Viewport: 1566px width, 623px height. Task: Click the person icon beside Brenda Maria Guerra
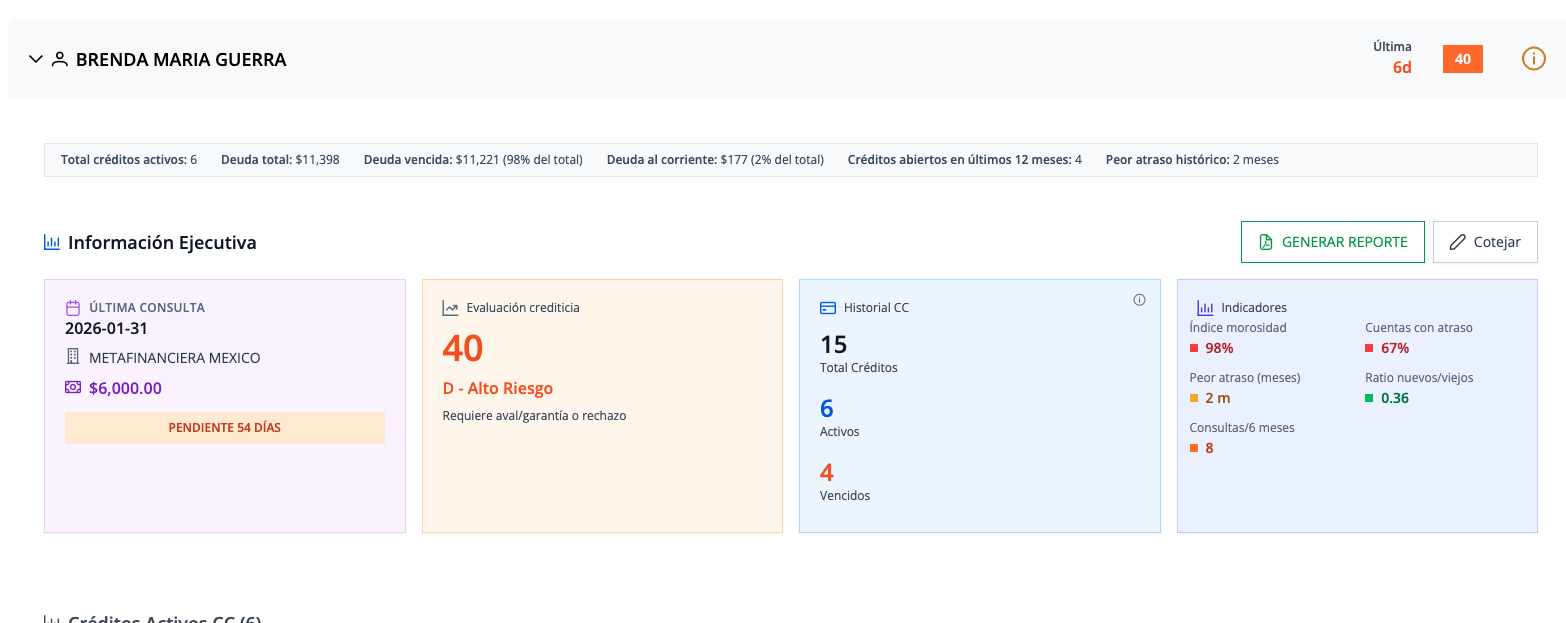(60, 60)
